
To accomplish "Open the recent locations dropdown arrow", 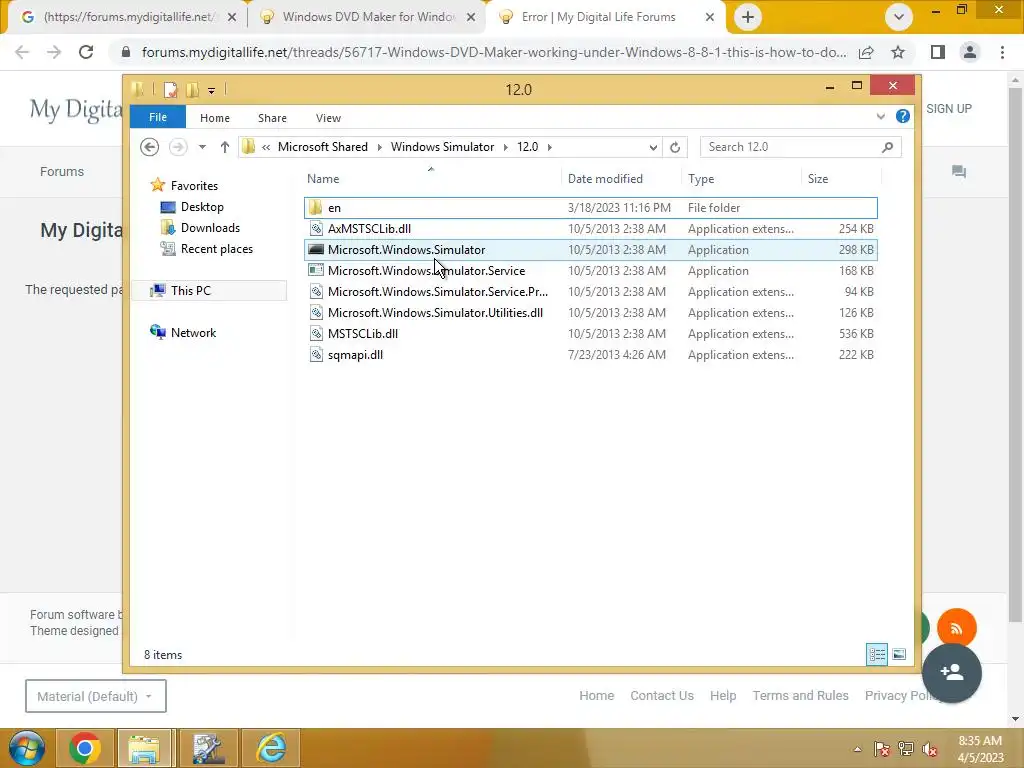I will pyautogui.click(x=202, y=147).
